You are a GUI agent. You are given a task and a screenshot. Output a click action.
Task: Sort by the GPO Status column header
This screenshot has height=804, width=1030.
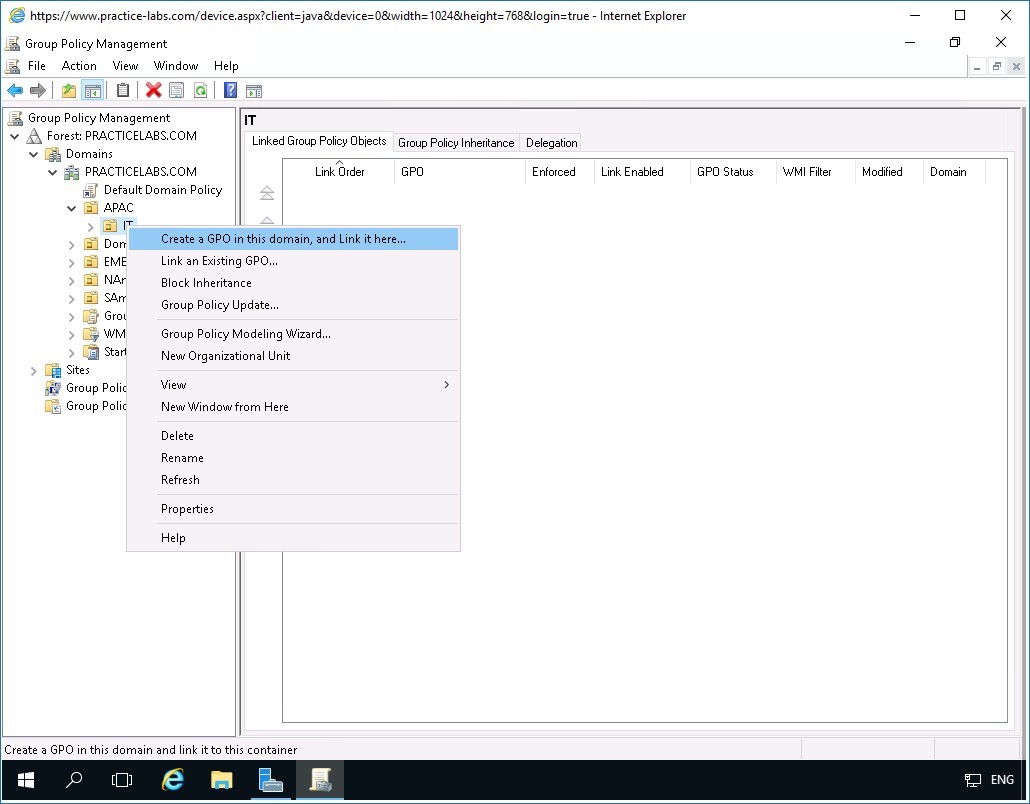point(733,172)
